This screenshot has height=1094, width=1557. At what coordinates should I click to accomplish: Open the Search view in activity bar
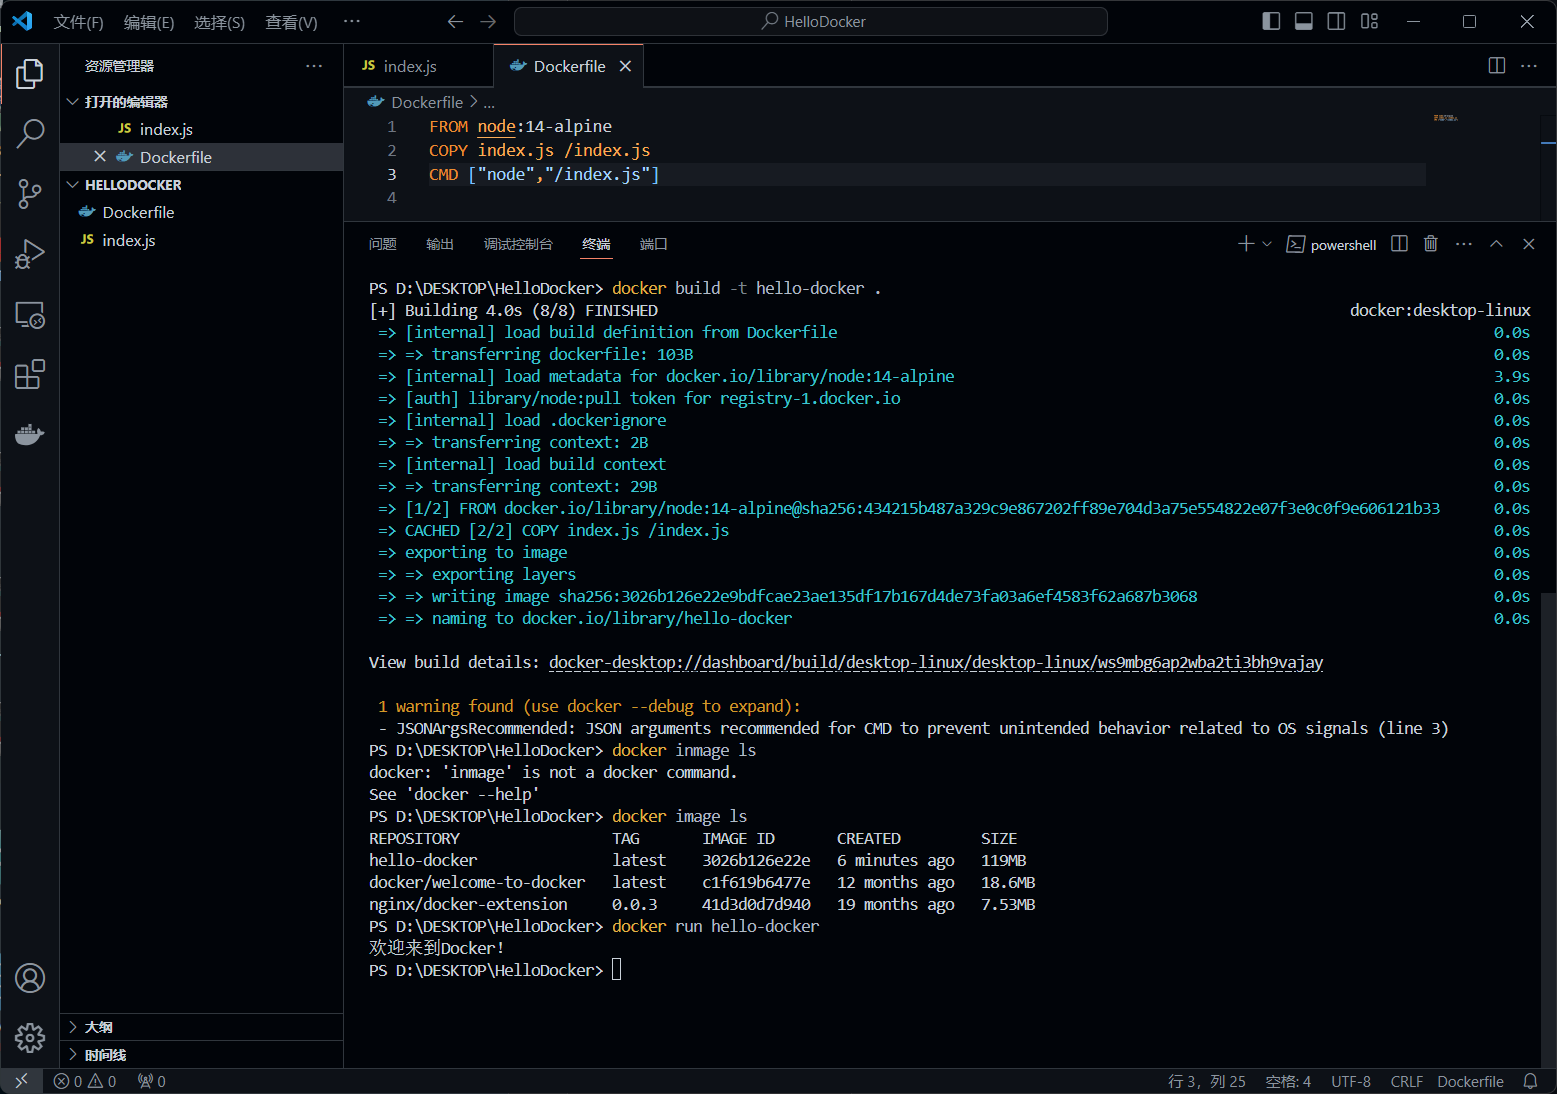(x=30, y=132)
